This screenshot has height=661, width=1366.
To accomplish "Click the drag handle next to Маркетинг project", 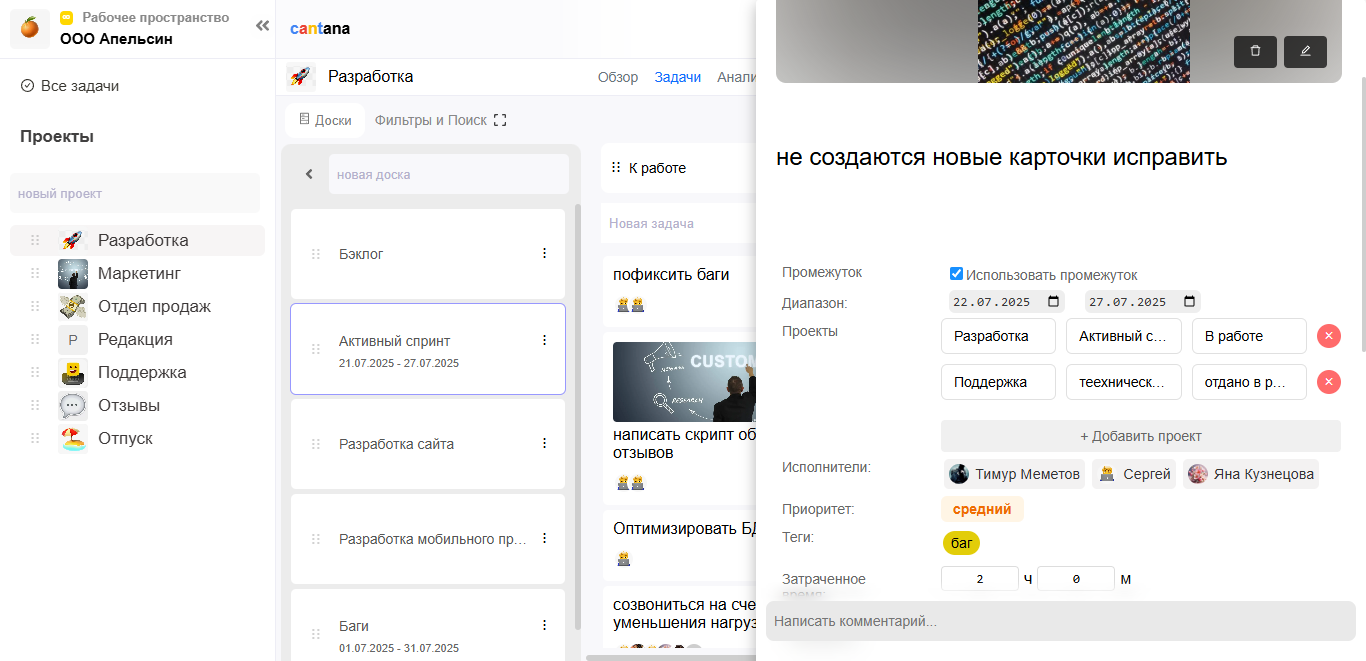I will tap(35, 273).
